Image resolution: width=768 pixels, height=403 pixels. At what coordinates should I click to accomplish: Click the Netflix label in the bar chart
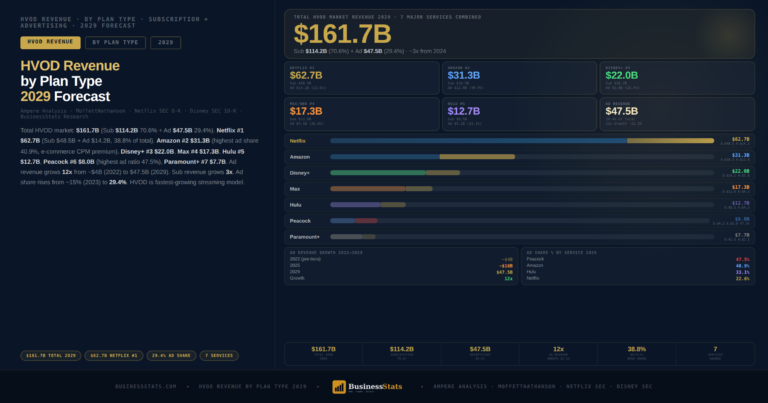(297, 141)
